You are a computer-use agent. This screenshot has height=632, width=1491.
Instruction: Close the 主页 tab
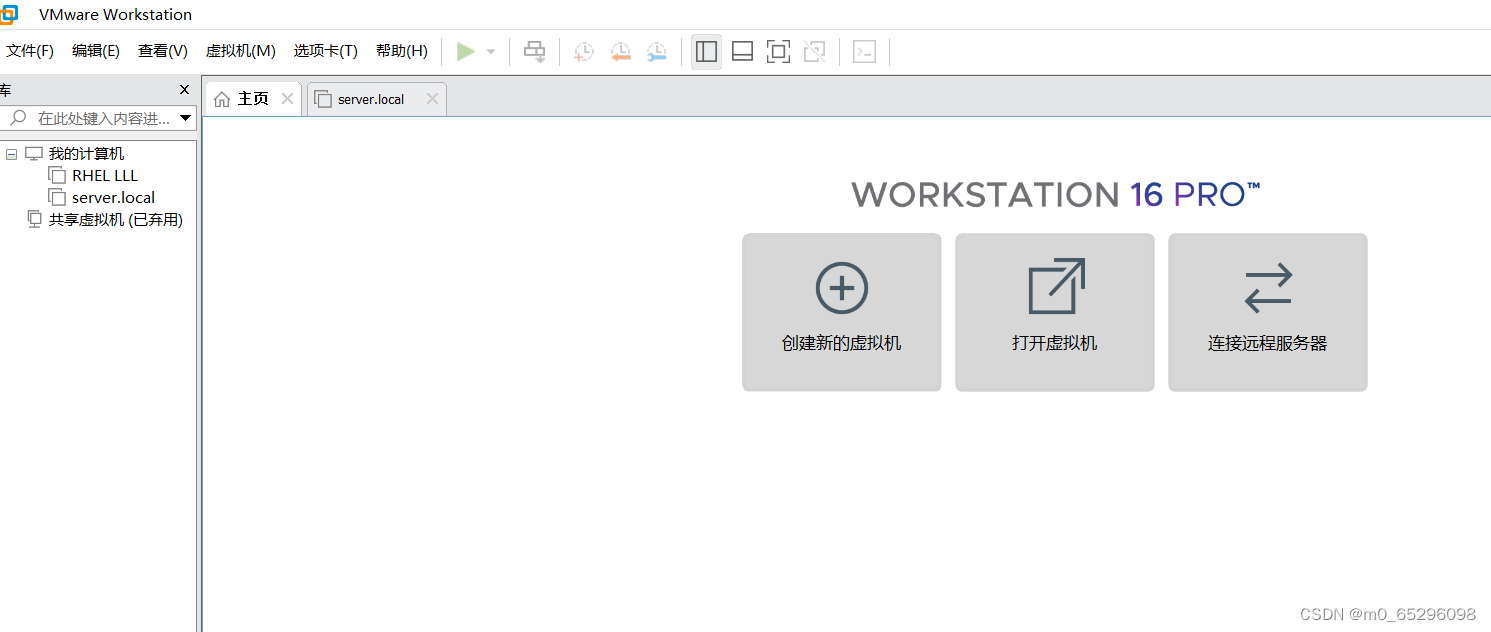pyautogui.click(x=287, y=98)
